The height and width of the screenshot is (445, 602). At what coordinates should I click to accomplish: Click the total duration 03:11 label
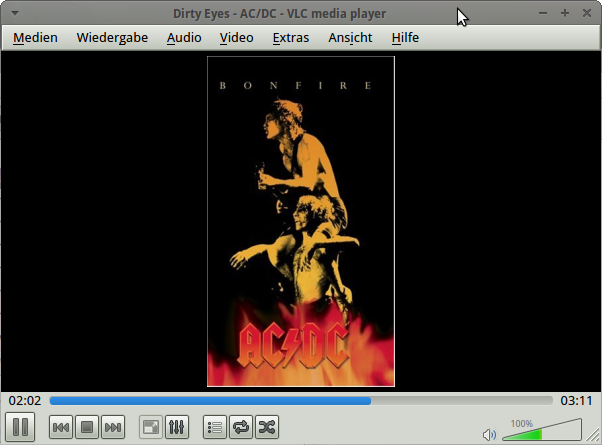coord(576,401)
